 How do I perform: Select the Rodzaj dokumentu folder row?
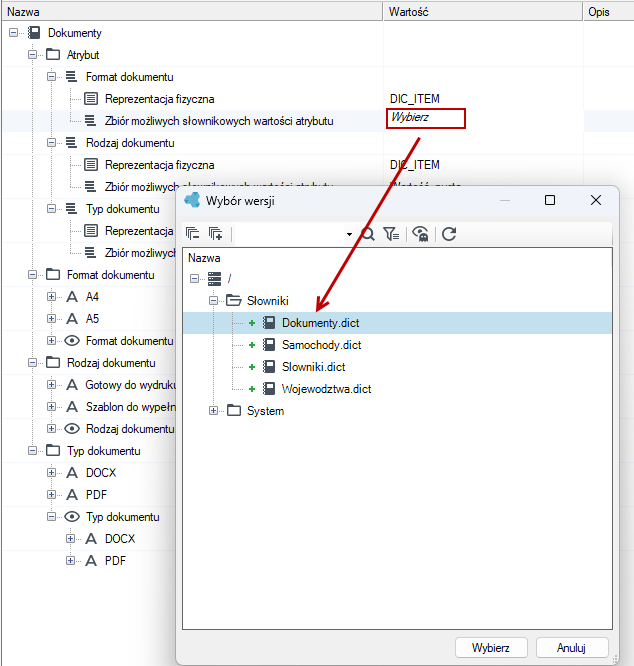(x=111, y=363)
